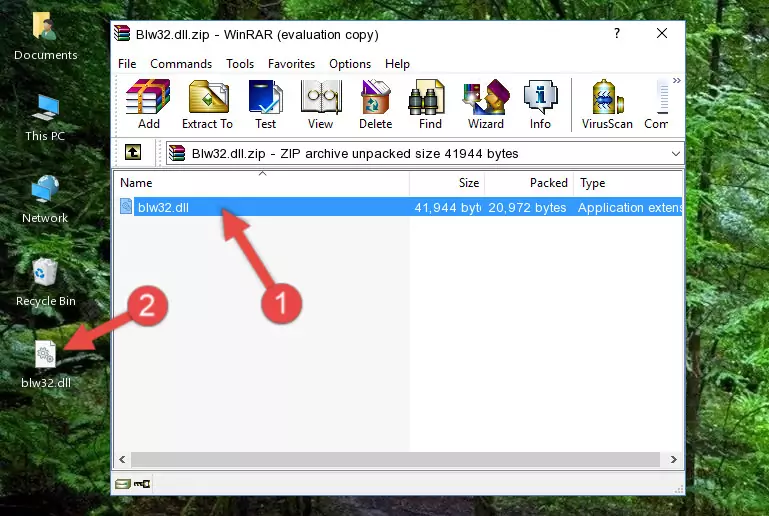Open the File menu
The width and height of the screenshot is (769, 516).
coord(127,64)
